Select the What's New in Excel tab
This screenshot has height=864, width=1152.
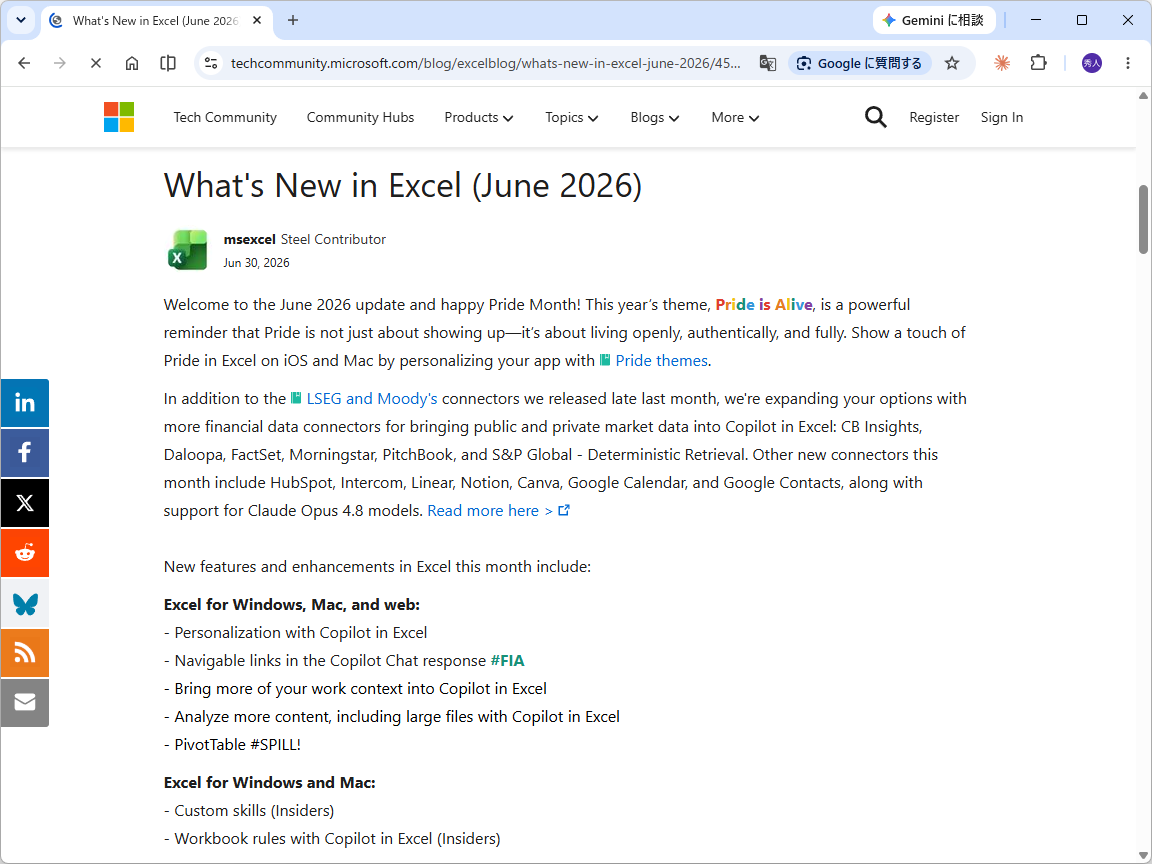tap(155, 21)
